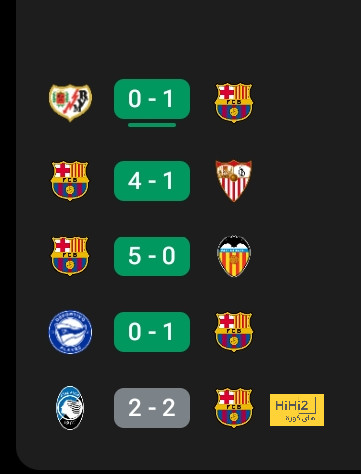Click the Atalanta club crest
The width and height of the screenshot is (361, 474).
click(70, 408)
